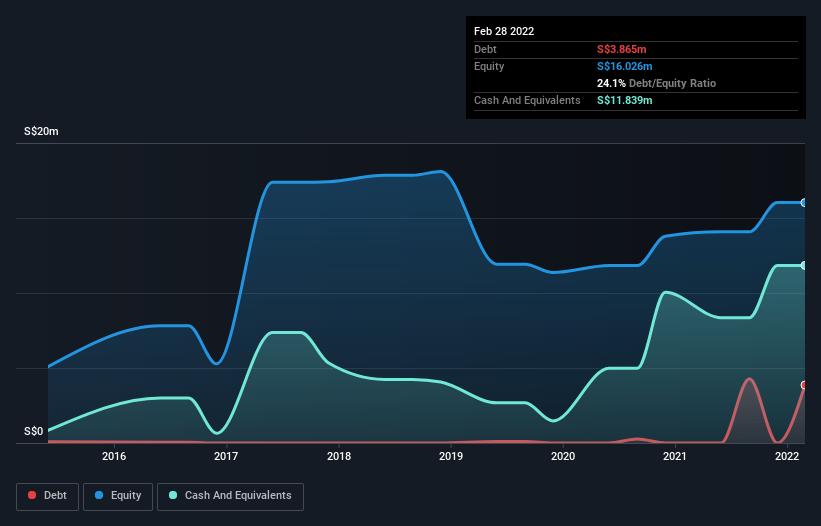The width and height of the screenshot is (821, 526).
Task: Click the tooltip Equity row label
Action: (489, 66)
